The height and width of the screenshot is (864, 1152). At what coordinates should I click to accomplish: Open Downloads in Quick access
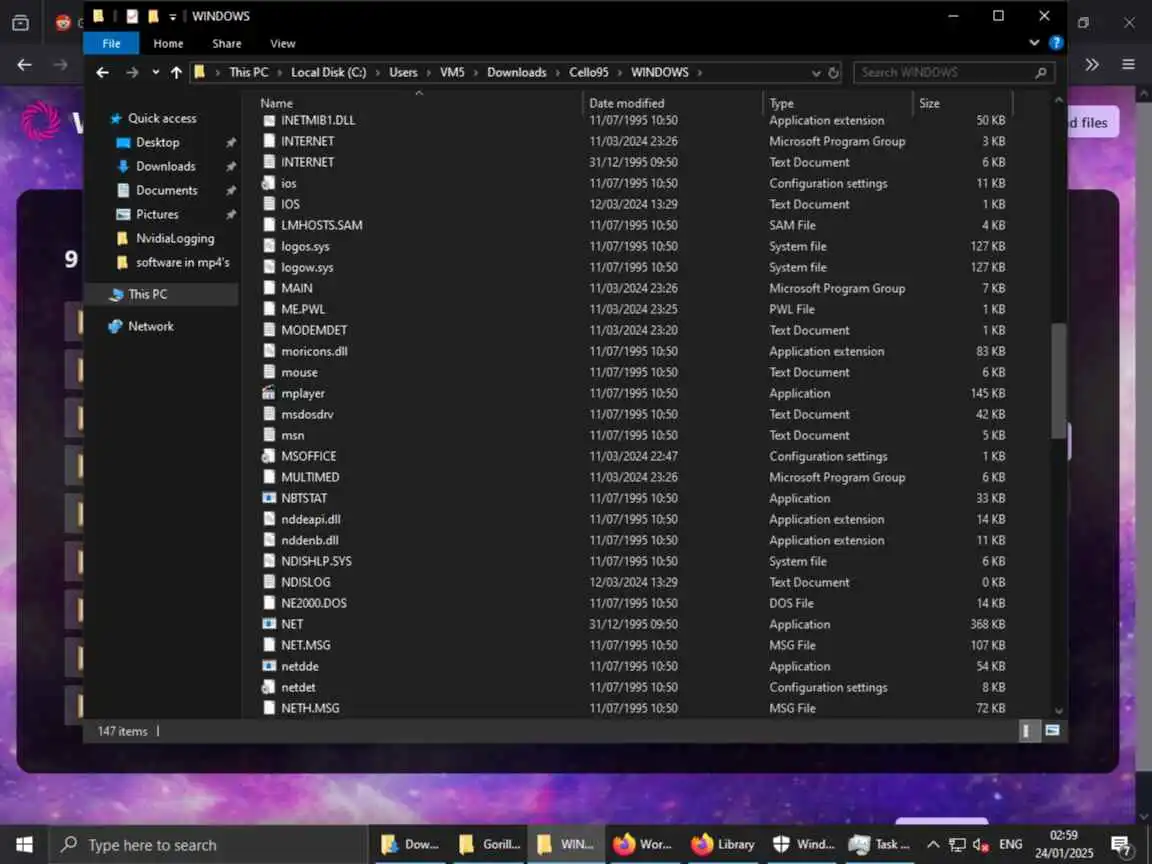[x=165, y=167]
